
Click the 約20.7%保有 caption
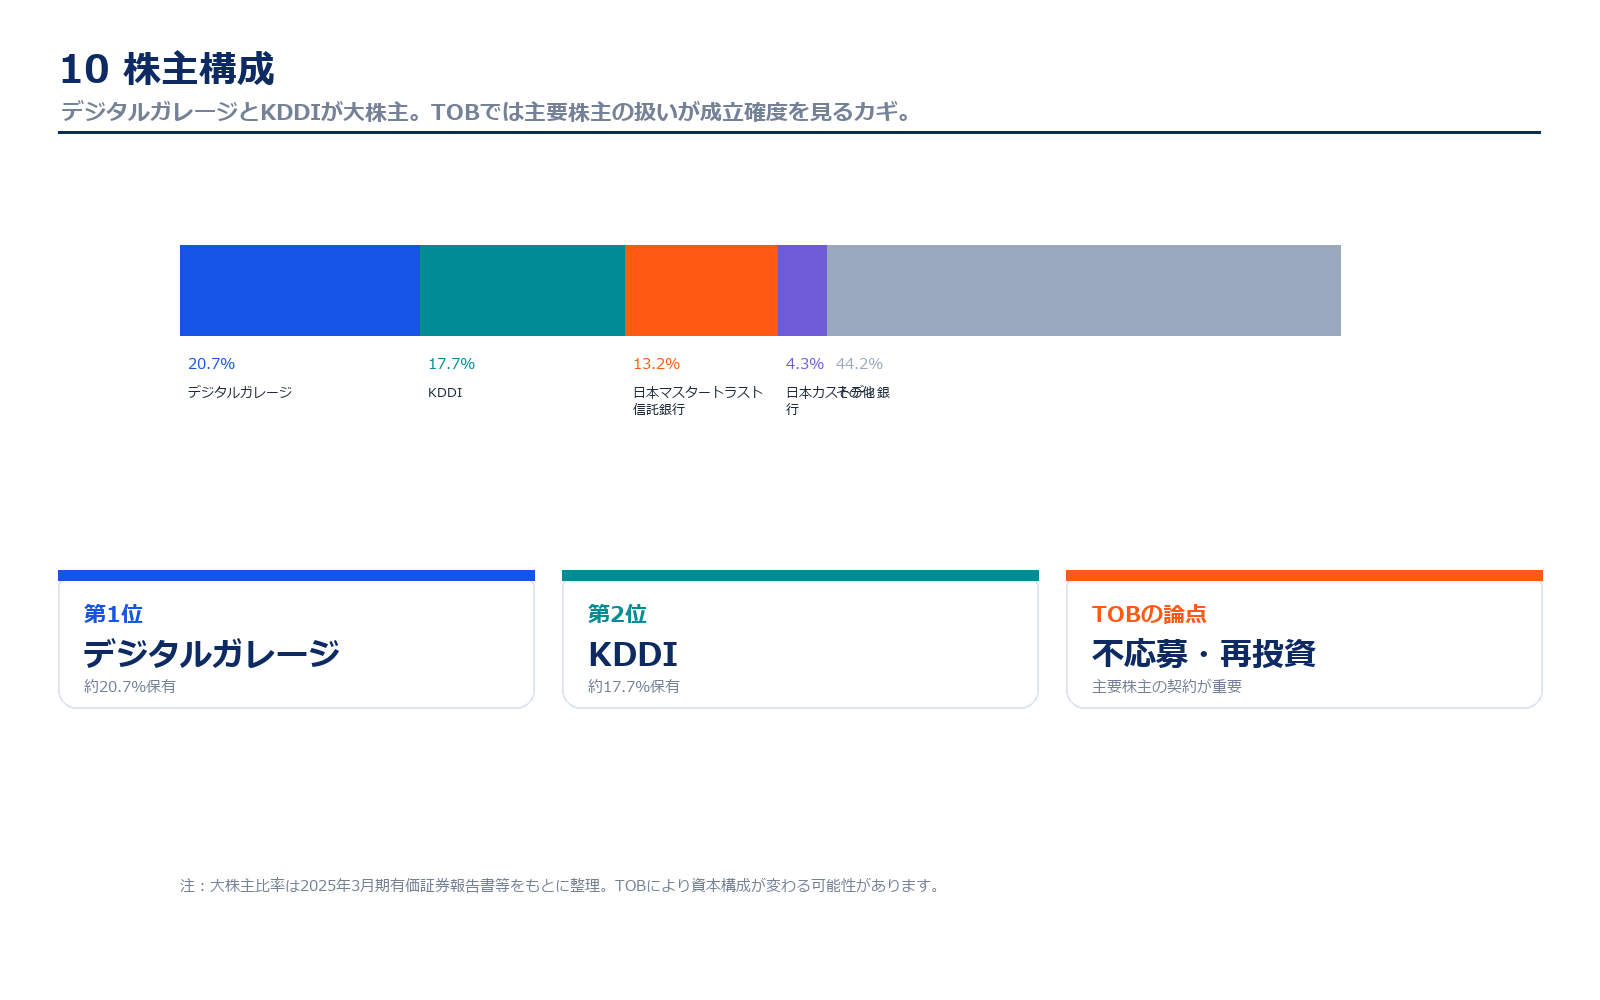point(130,687)
